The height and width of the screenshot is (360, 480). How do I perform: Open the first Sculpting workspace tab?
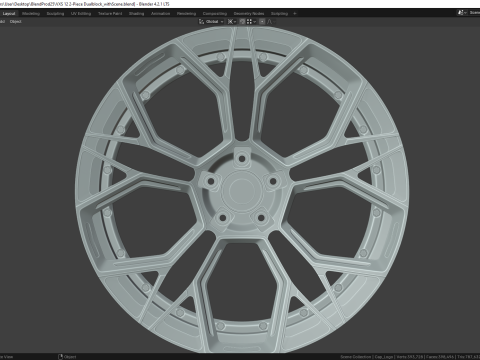coord(55,14)
